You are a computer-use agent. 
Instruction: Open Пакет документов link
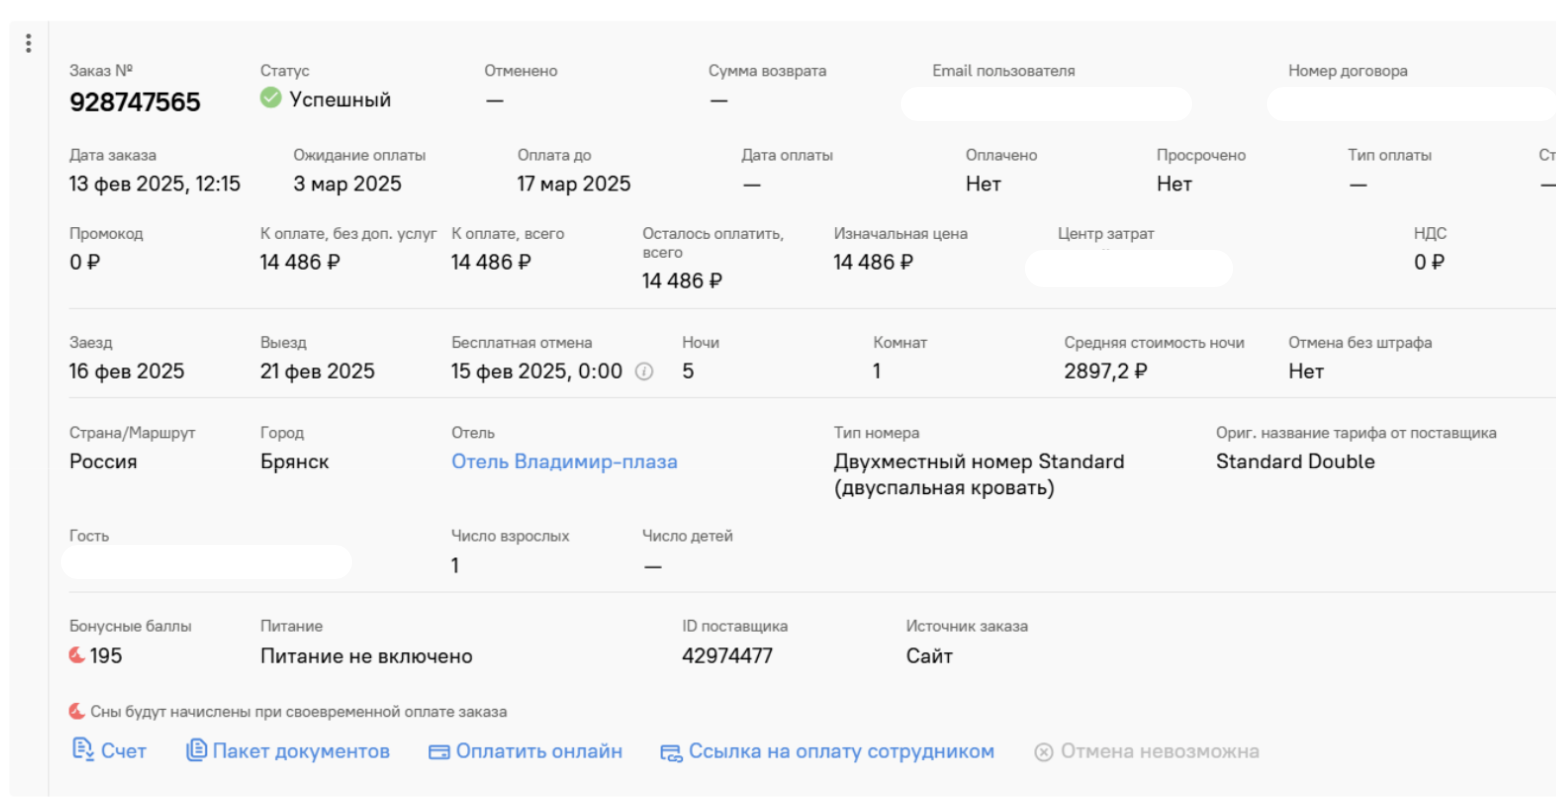301,751
